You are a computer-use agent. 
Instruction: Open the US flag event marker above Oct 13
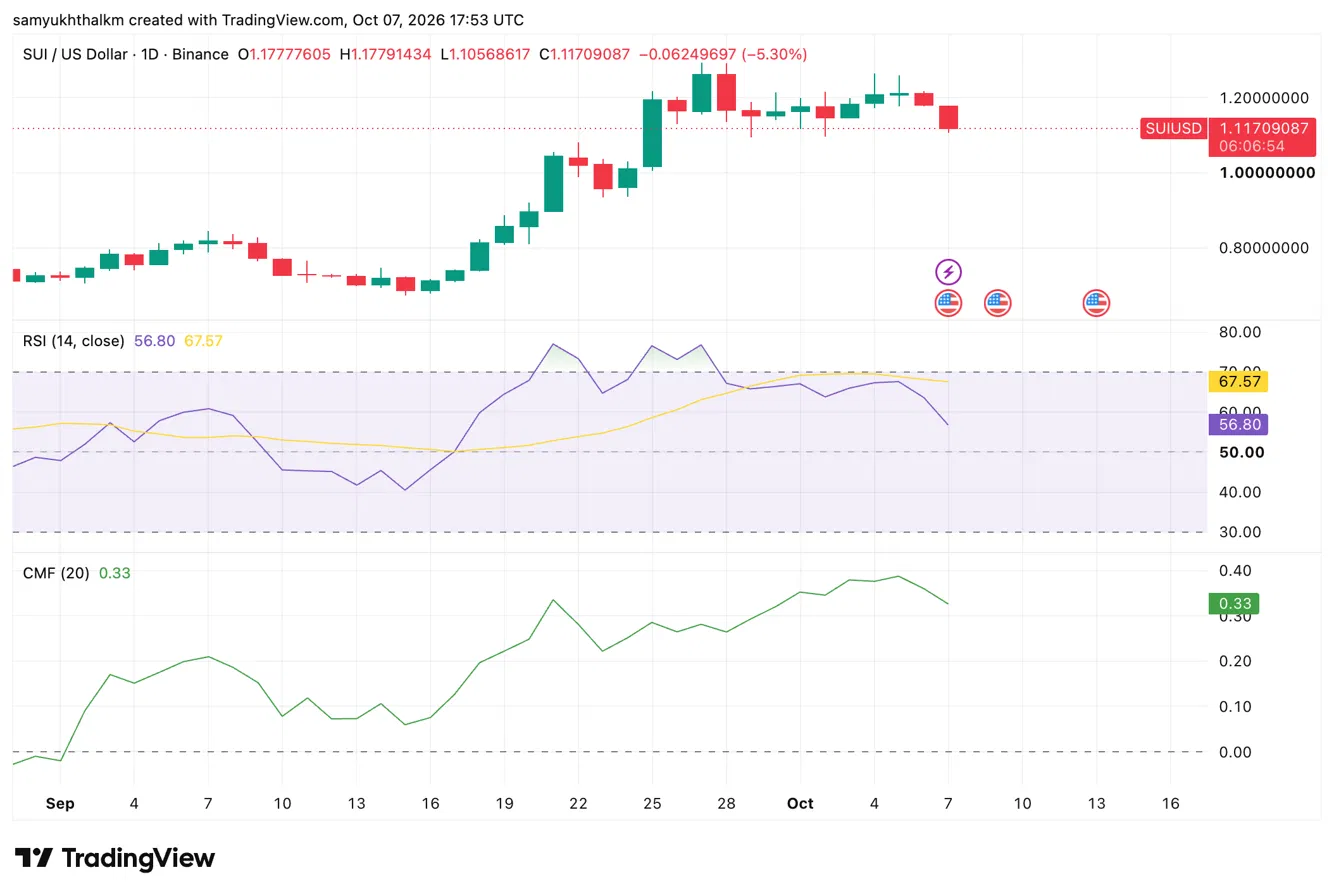(x=1097, y=303)
